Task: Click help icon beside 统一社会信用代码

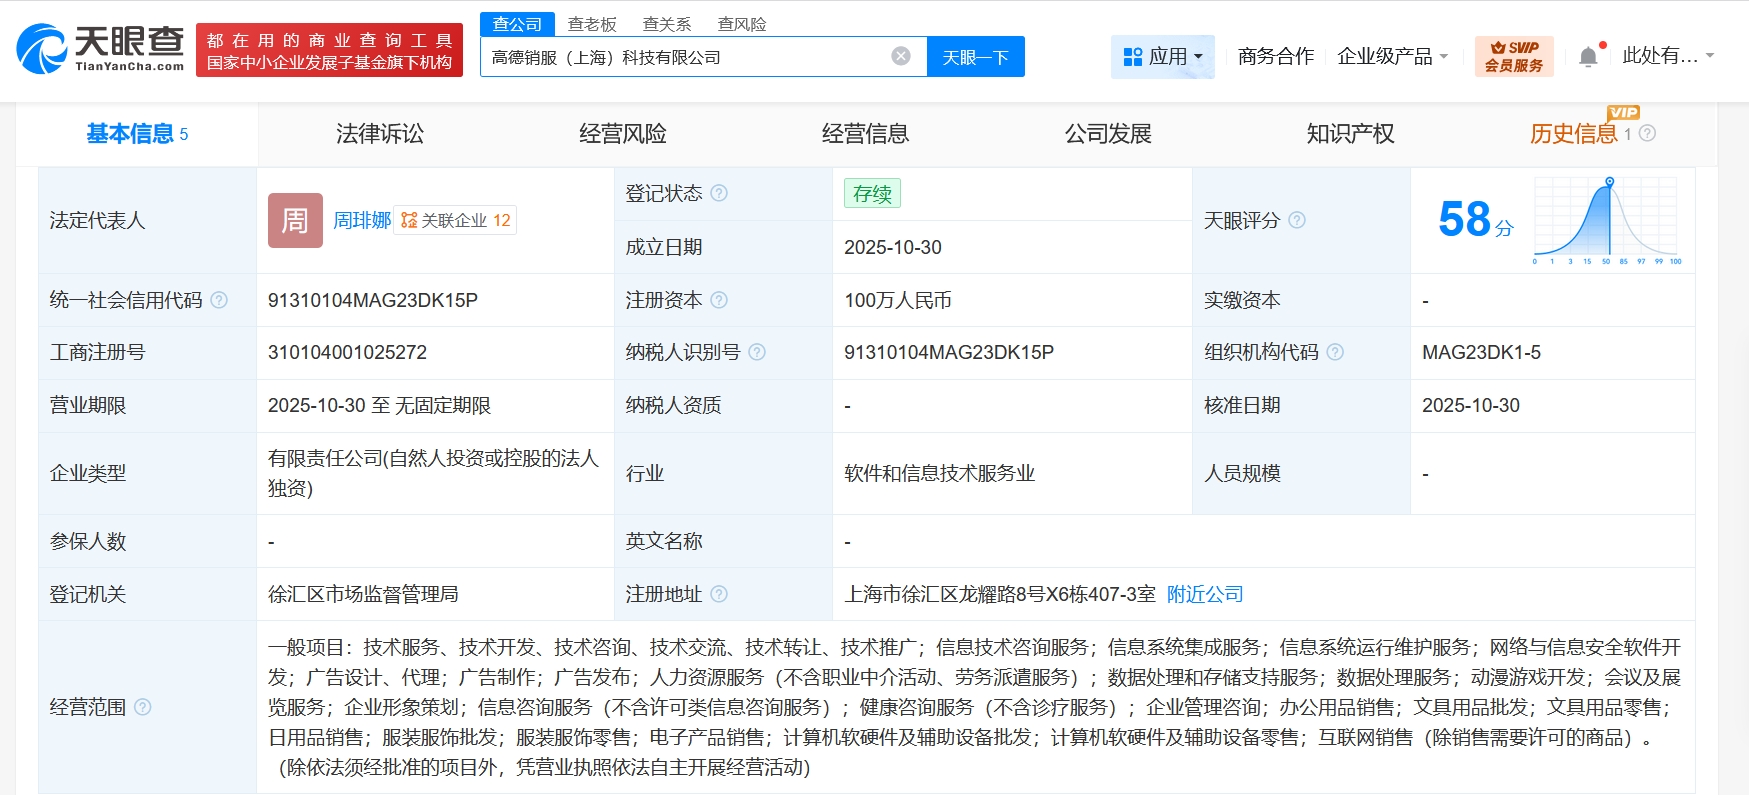Action: point(219,300)
